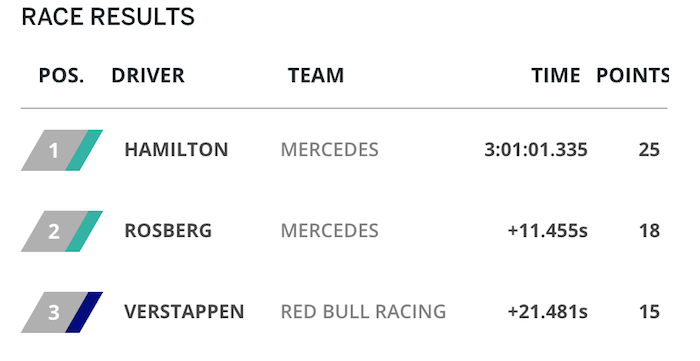Click the POINTS column header
The image size is (700, 361).
[x=633, y=75]
